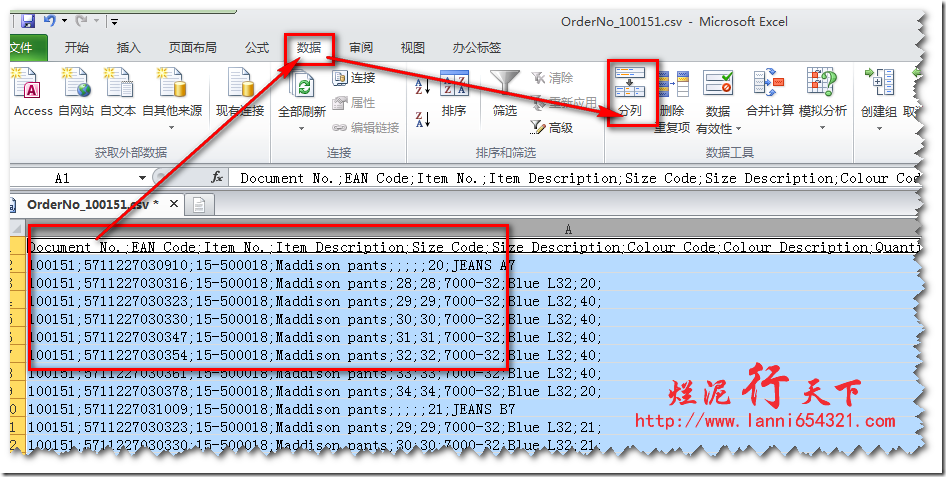Click 现有连接 (existing connections)
Screen dimensions: 946x477
pos(240,92)
